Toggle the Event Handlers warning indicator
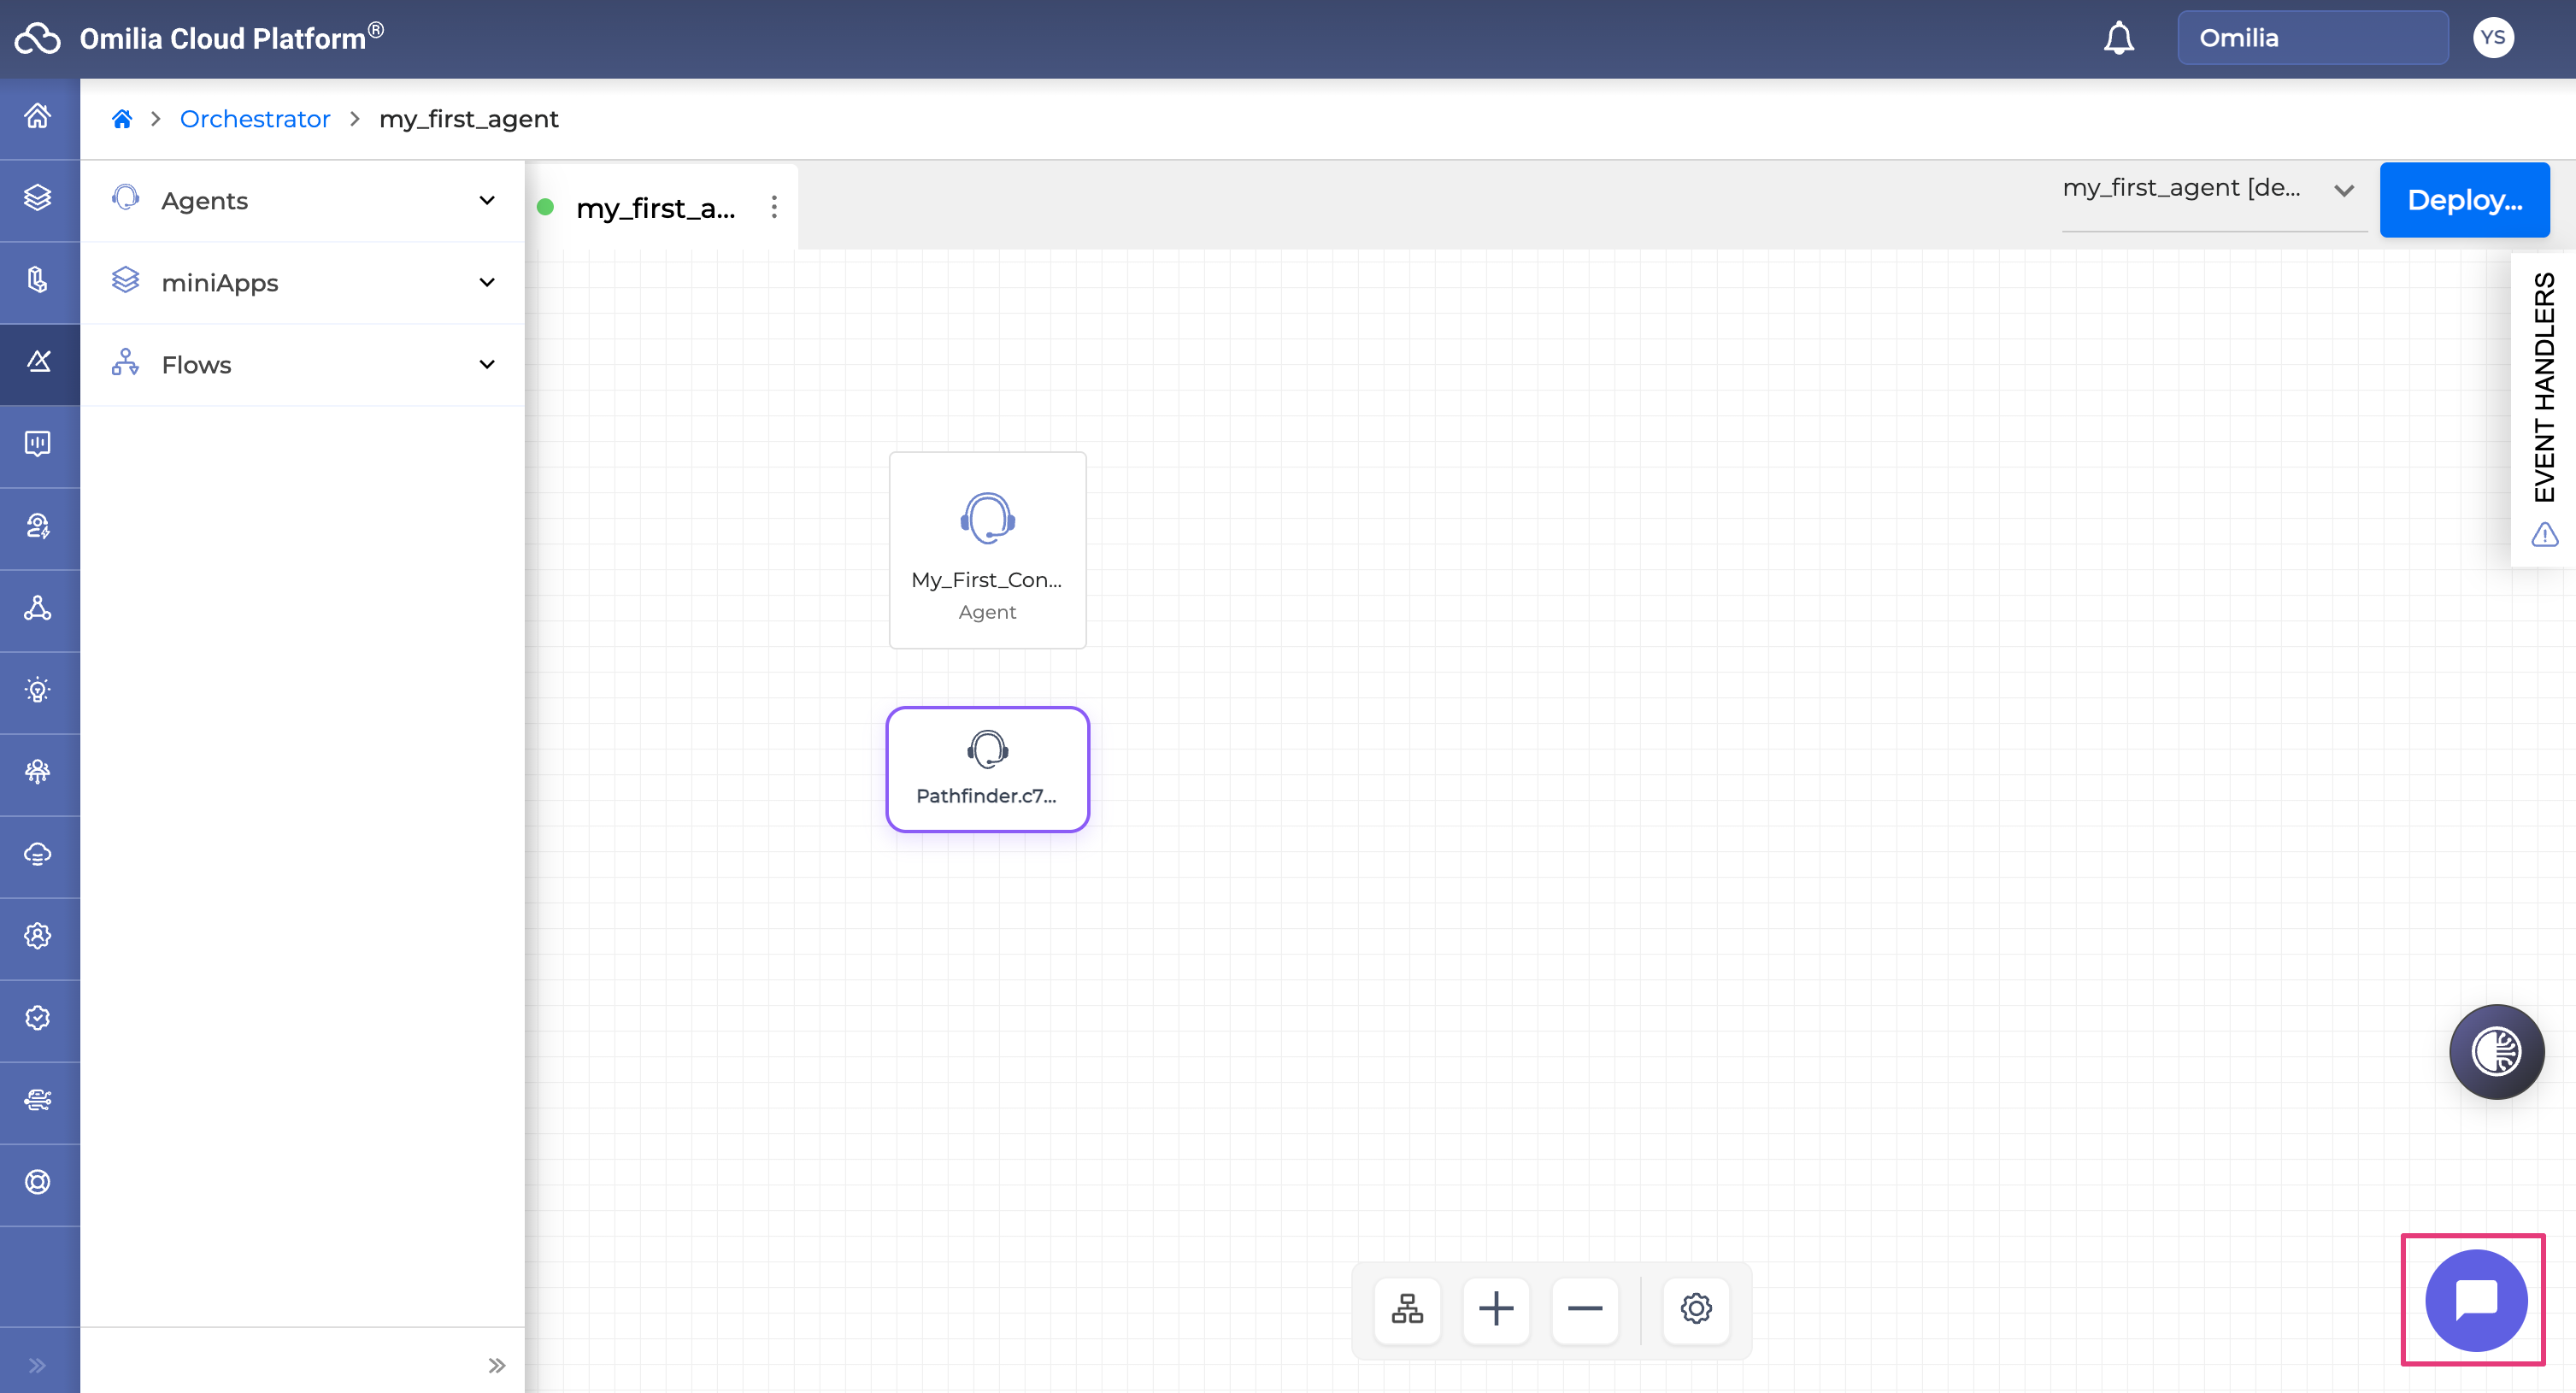2576x1393 pixels. pyautogui.click(x=2546, y=535)
